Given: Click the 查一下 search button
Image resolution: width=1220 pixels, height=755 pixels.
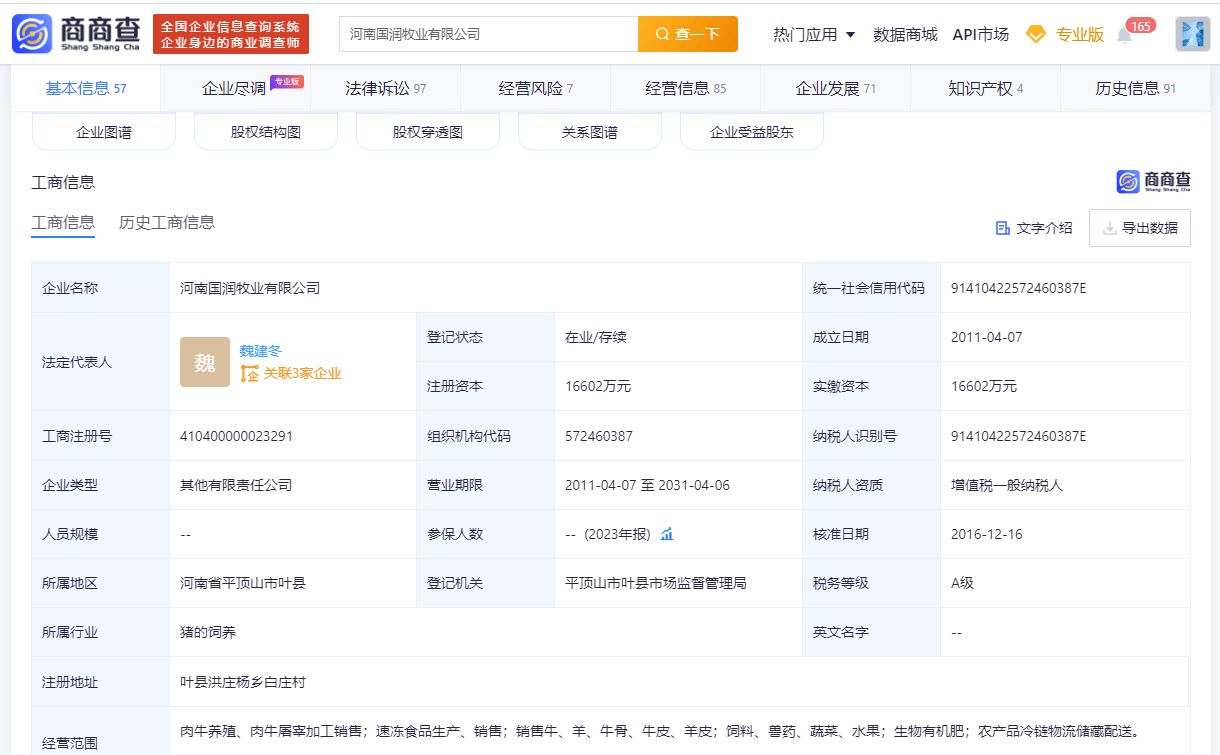Looking at the screenshot, I should point(688,34).
